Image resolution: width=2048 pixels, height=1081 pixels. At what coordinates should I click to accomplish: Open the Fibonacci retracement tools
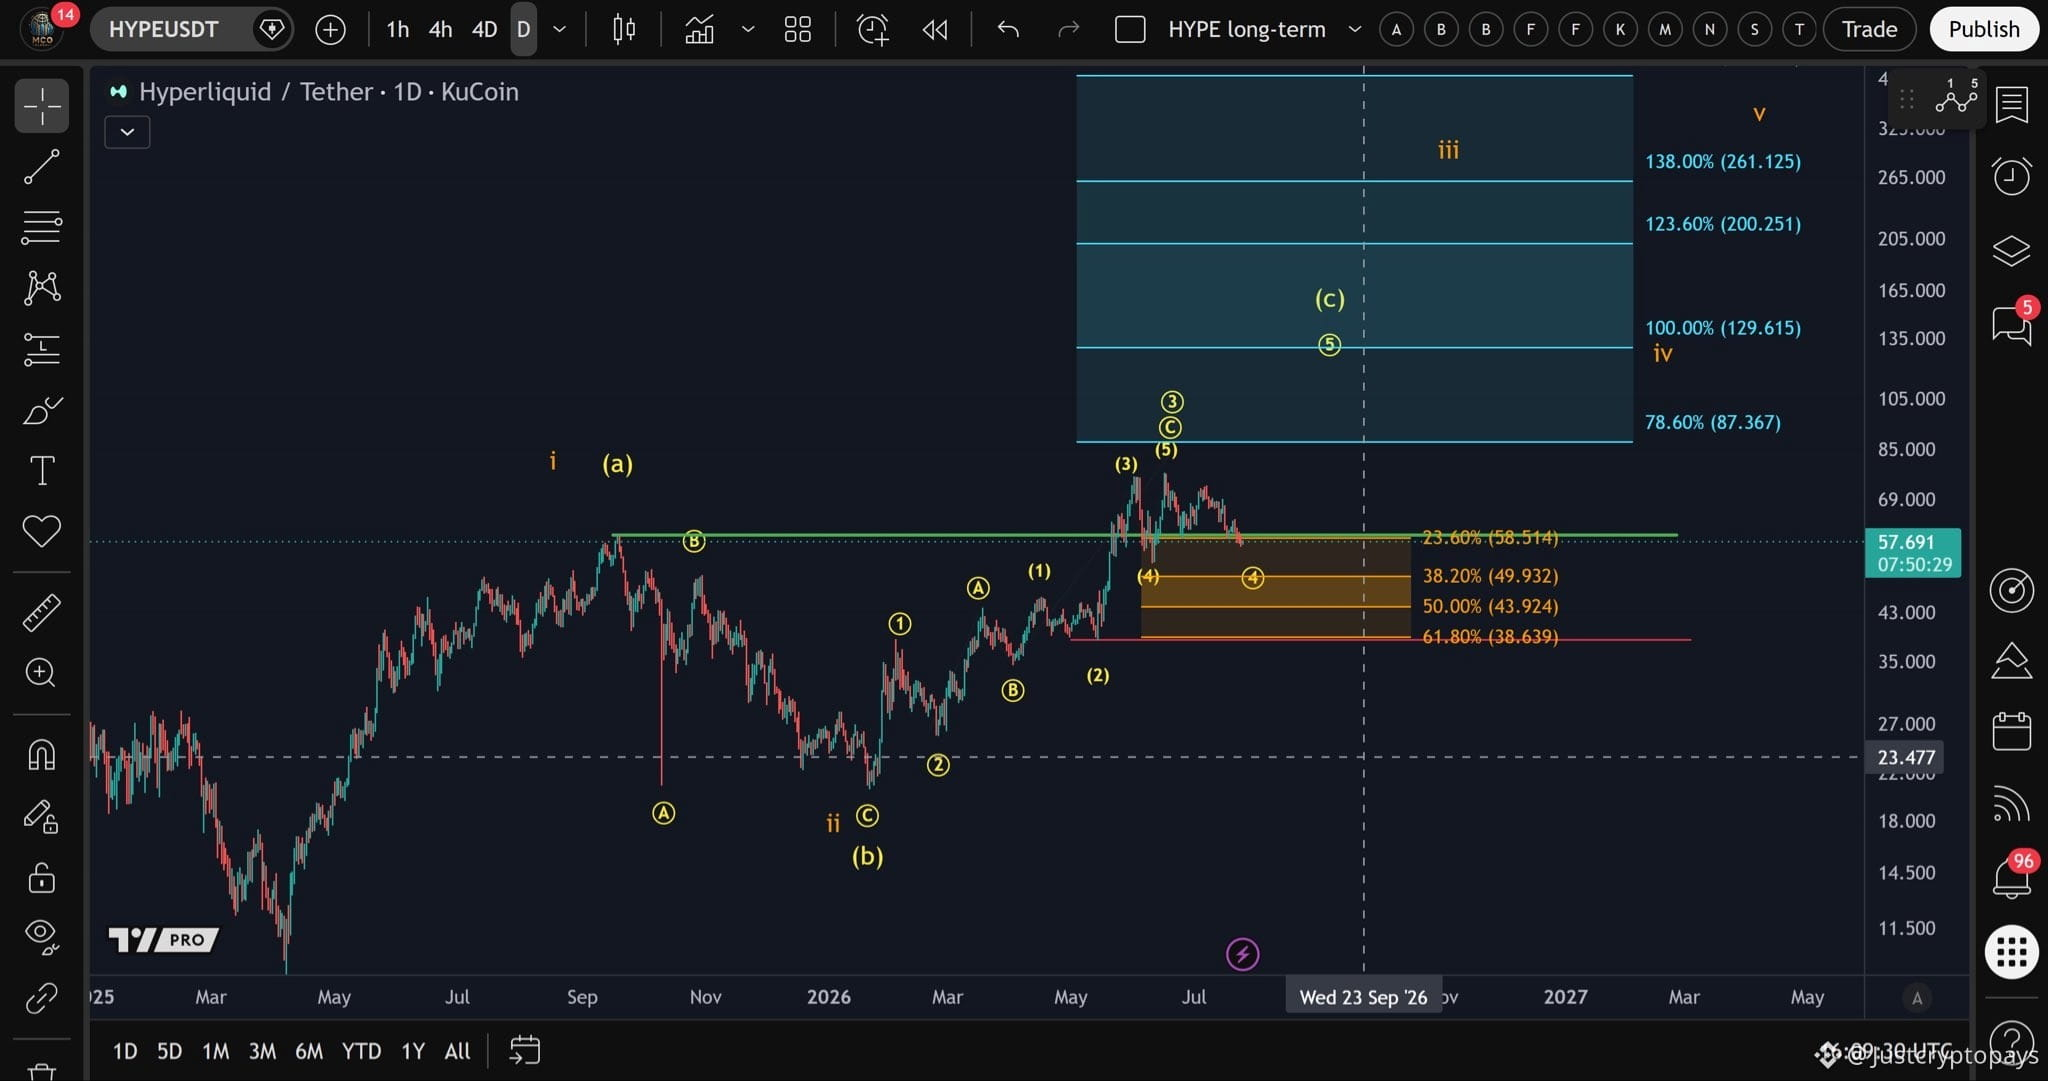(42, 227)
